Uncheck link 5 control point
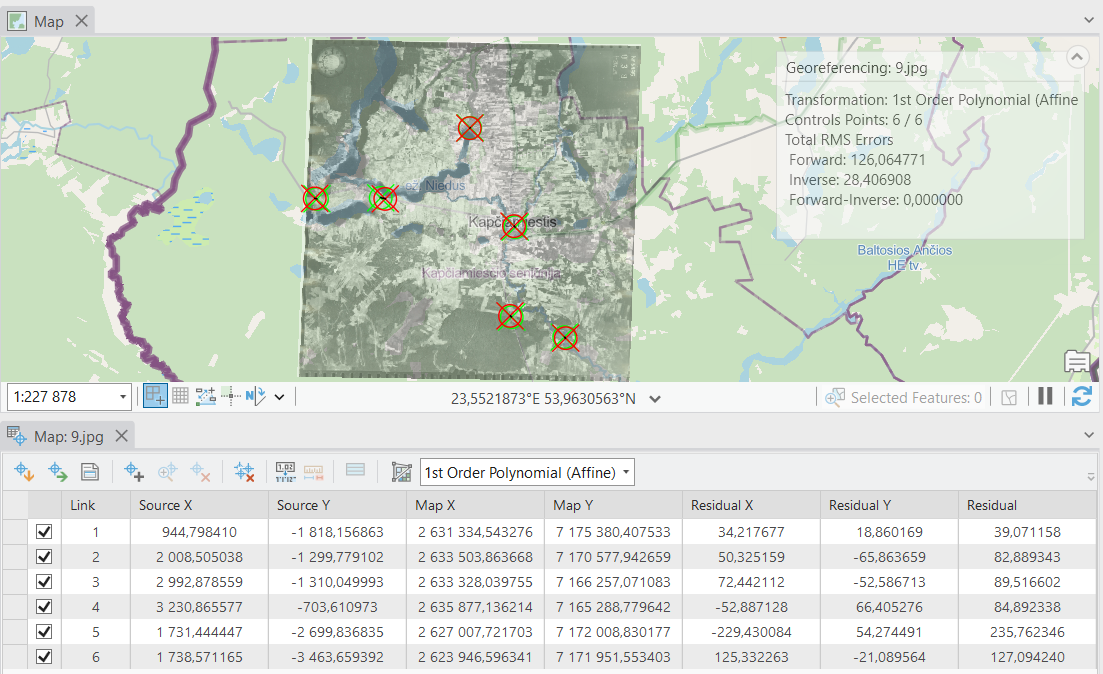1103x674 pixels. click(x=44, y=632)
